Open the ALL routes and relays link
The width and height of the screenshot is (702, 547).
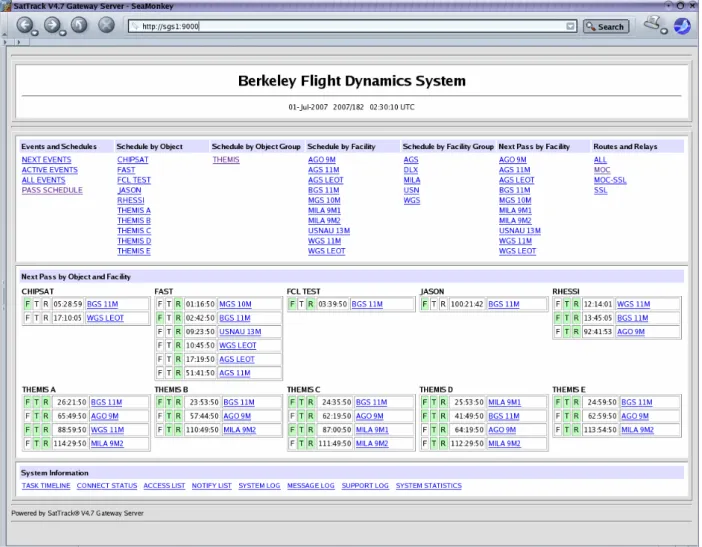pyautogui.click(x=600, y=159)
